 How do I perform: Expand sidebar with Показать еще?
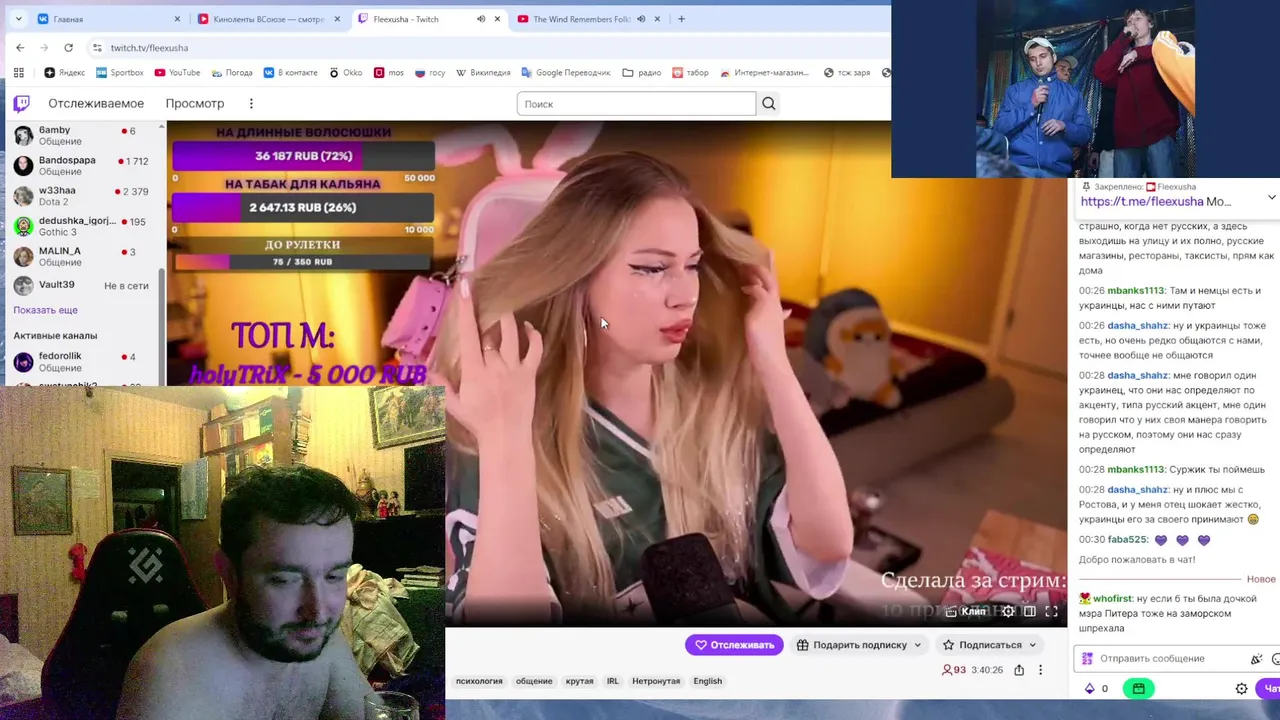click(45, 310)
